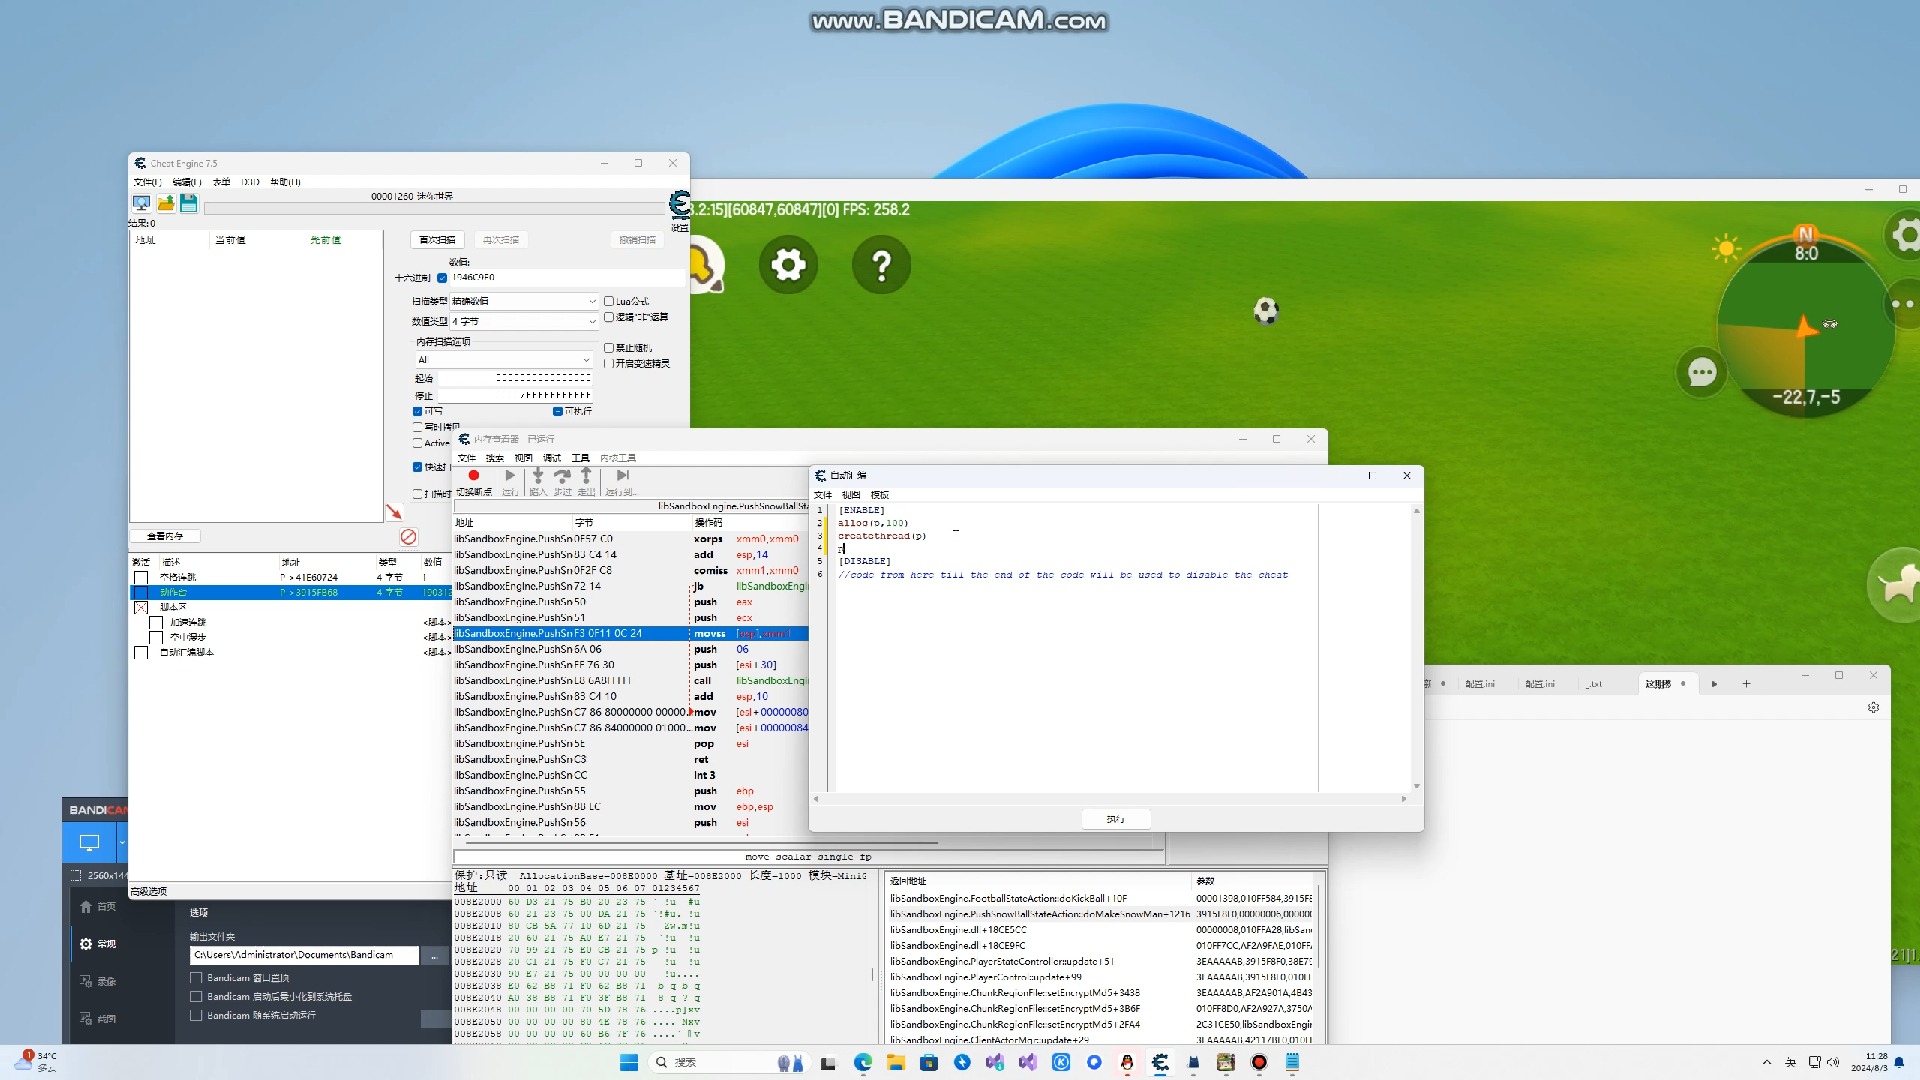1920x1080 pixels.
Task: Click the First Scan button
Action: pos(437,240)
